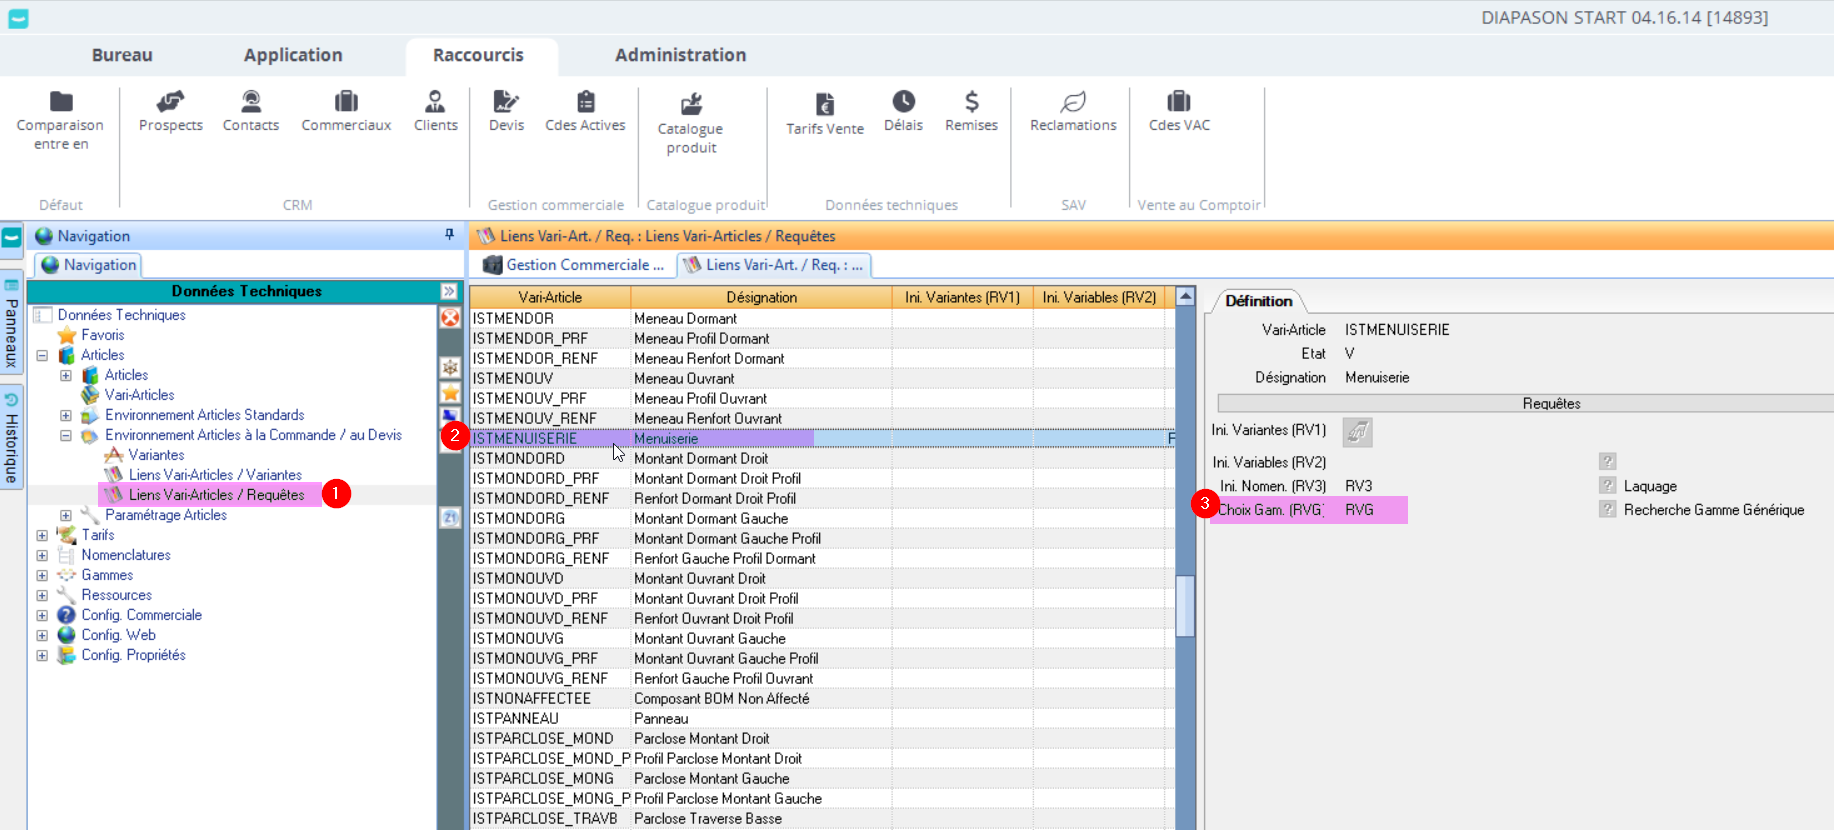The image size is (1834, 830).
Task: Click help button beside Recherche Gamme Générique
Action: pyautogui.click(x=1607, y=510)
